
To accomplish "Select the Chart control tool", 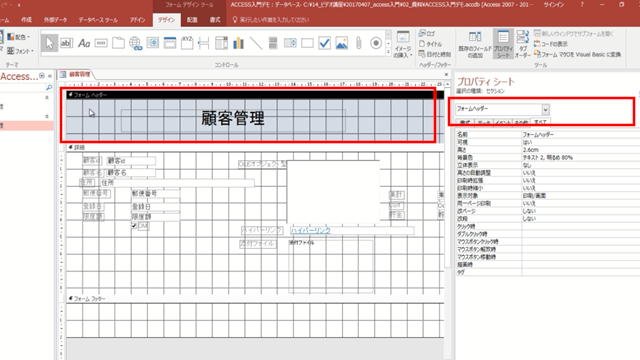I will pyautogui.click(x=238, y=43).
